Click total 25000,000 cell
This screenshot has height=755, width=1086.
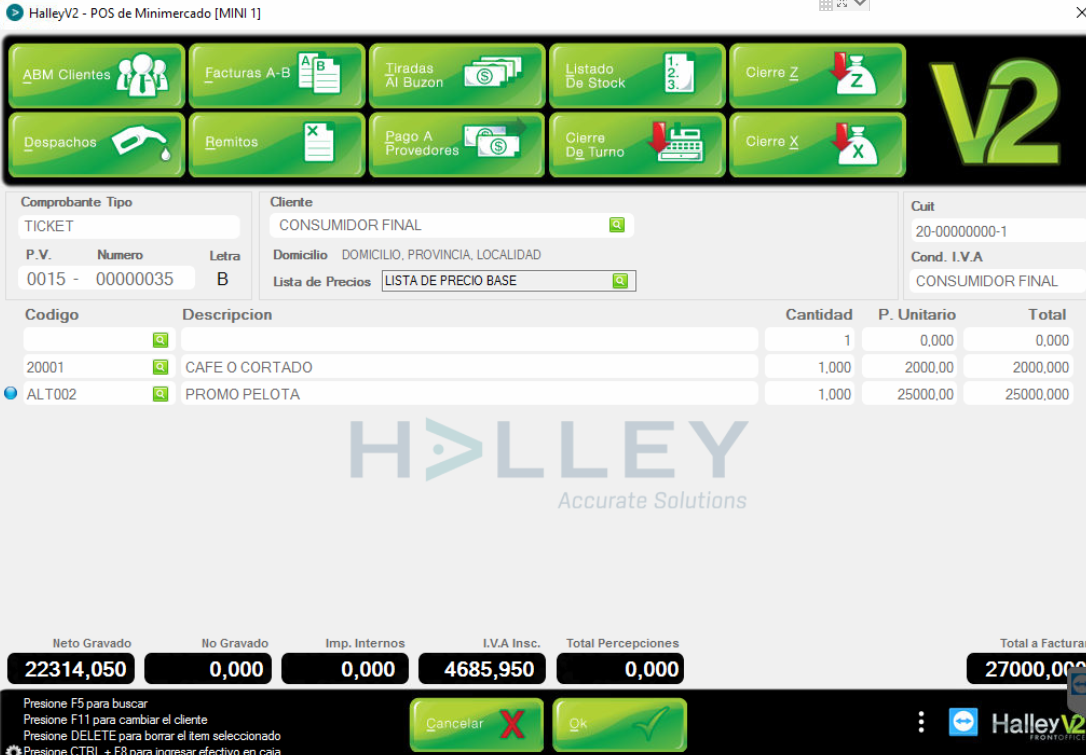(x=1018, y=394)
